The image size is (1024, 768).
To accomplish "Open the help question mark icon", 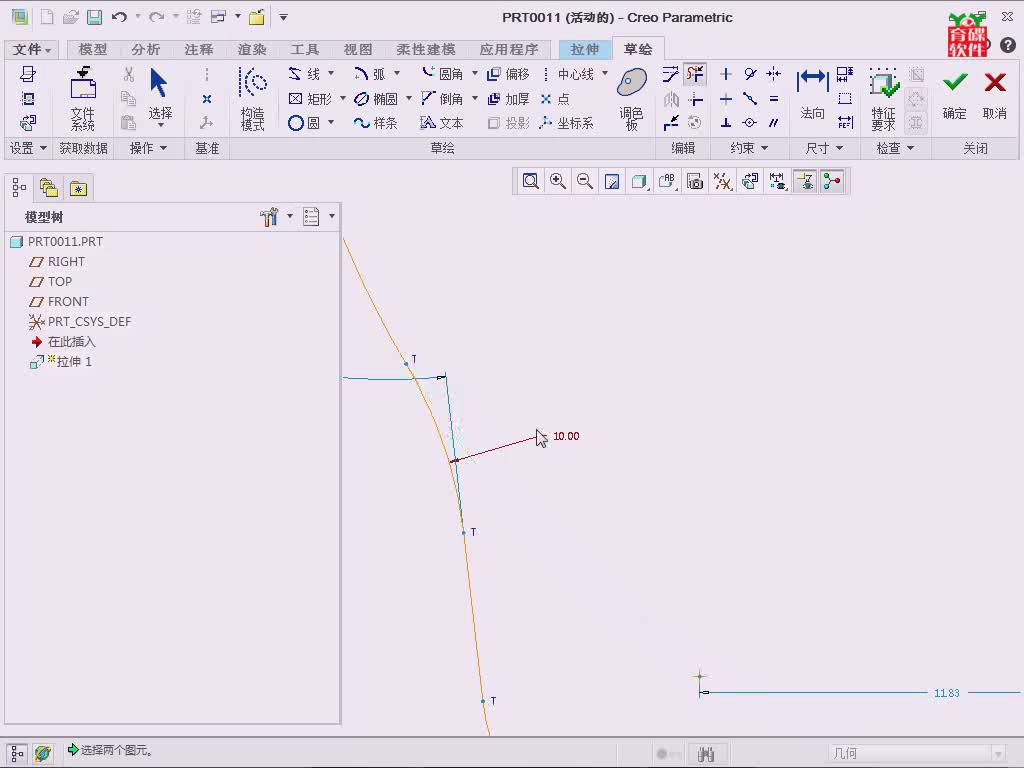I will (1008, 44).
